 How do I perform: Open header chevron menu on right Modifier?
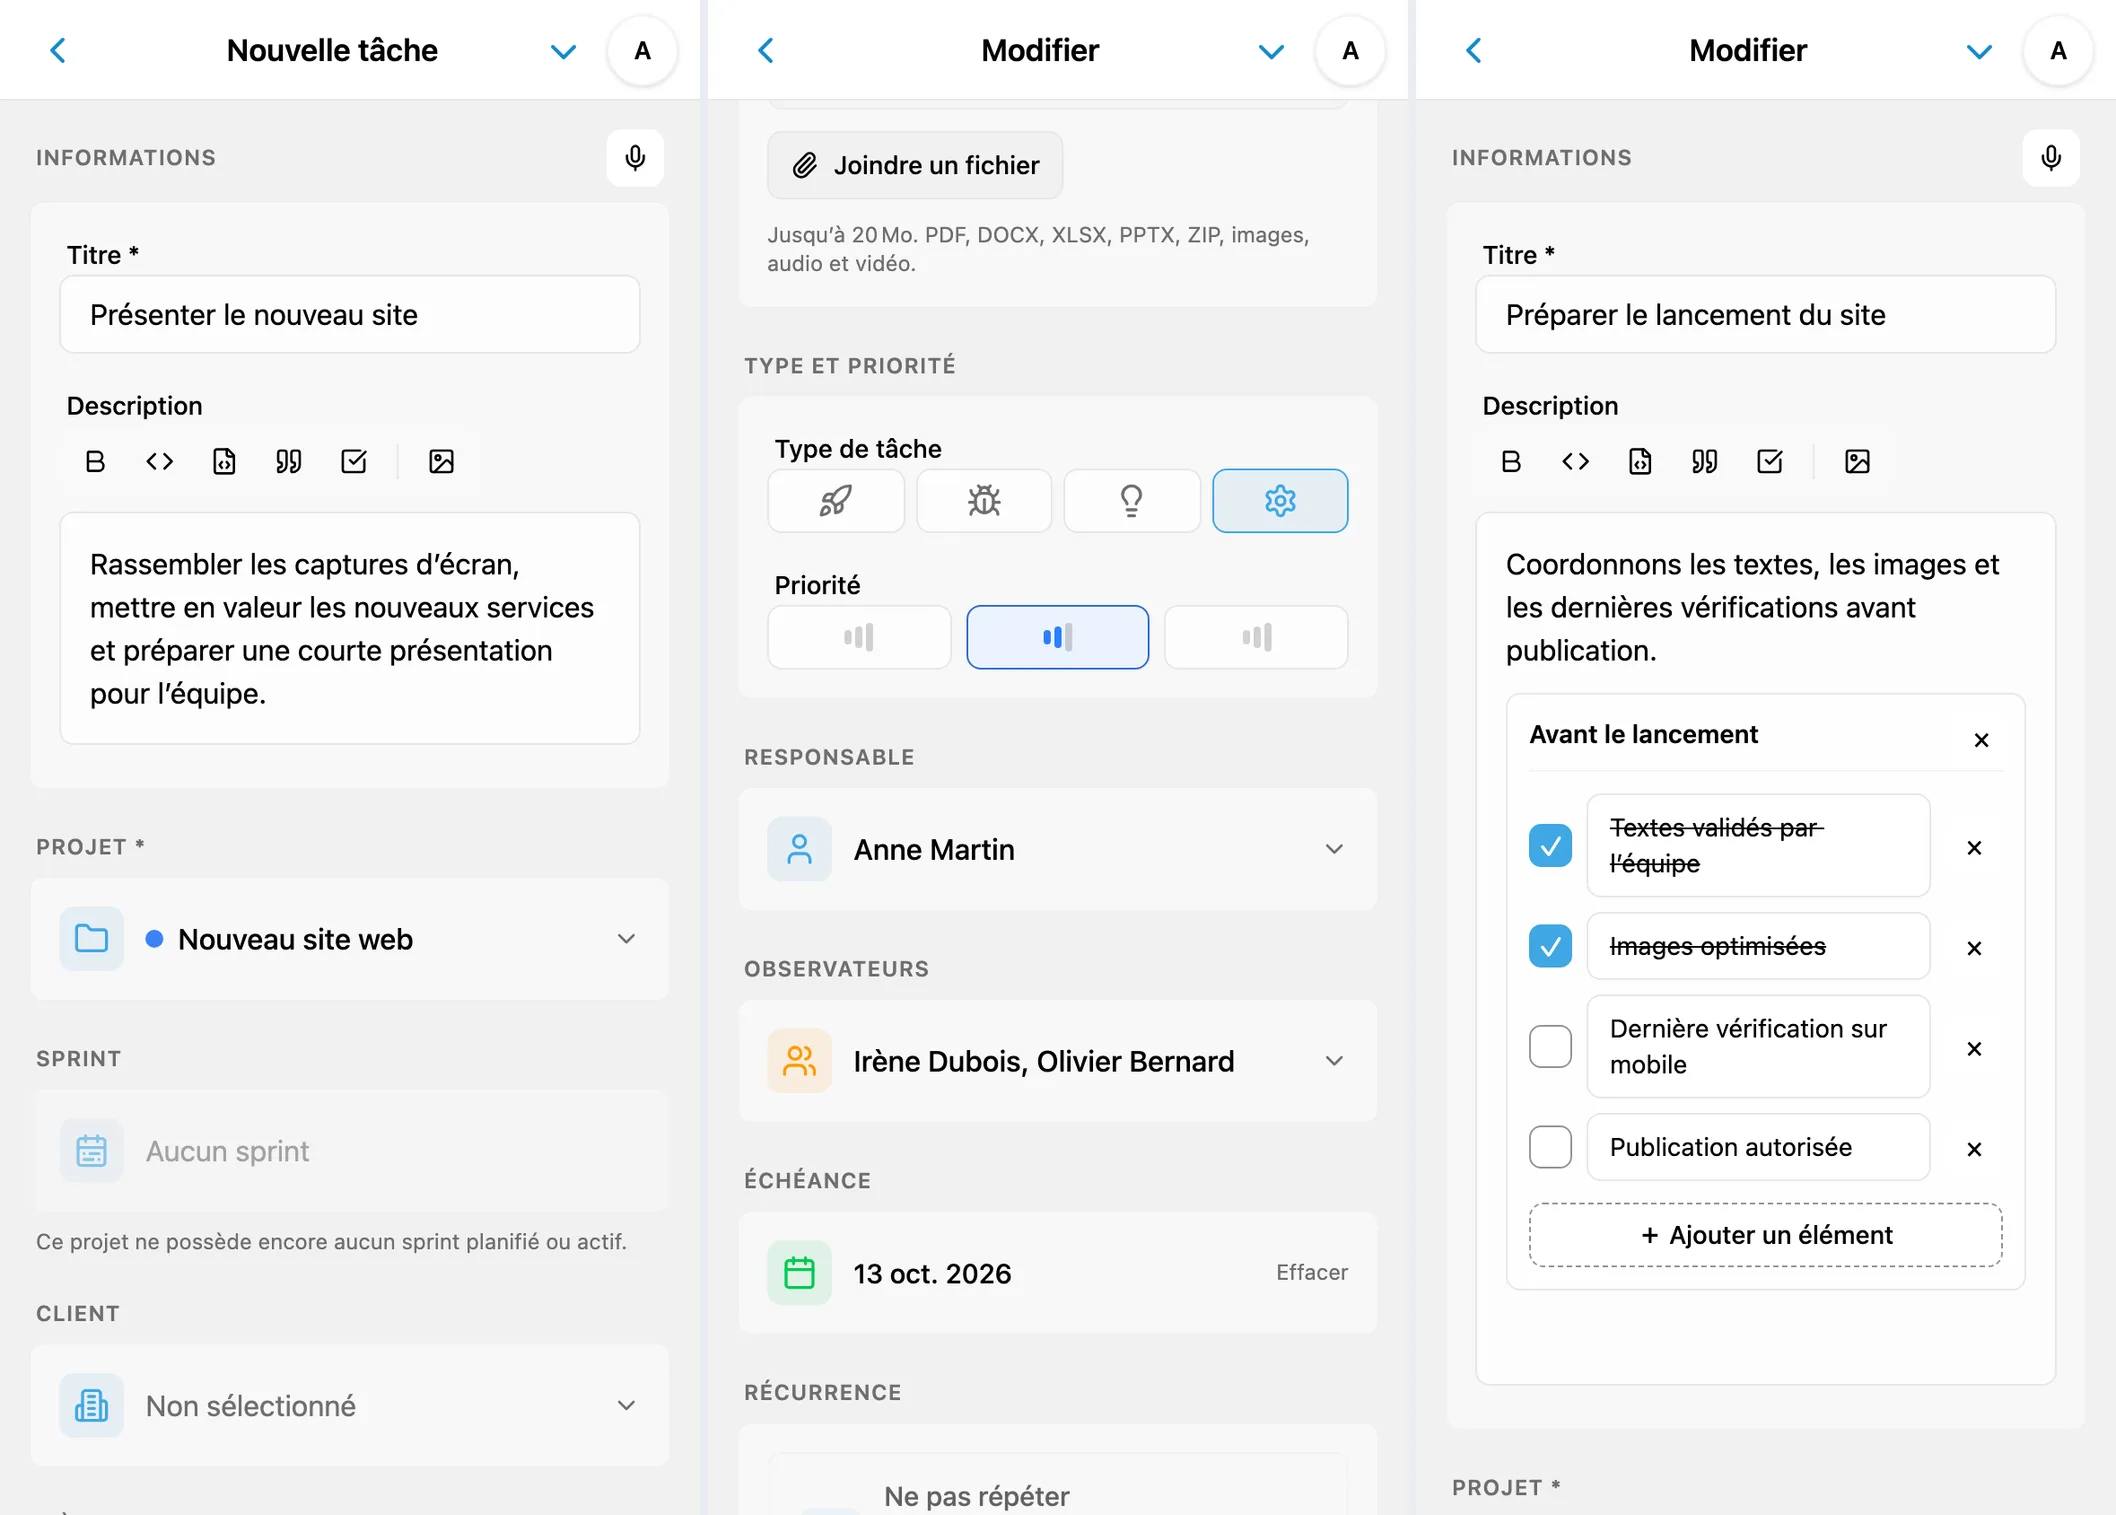click(1979, 51)
